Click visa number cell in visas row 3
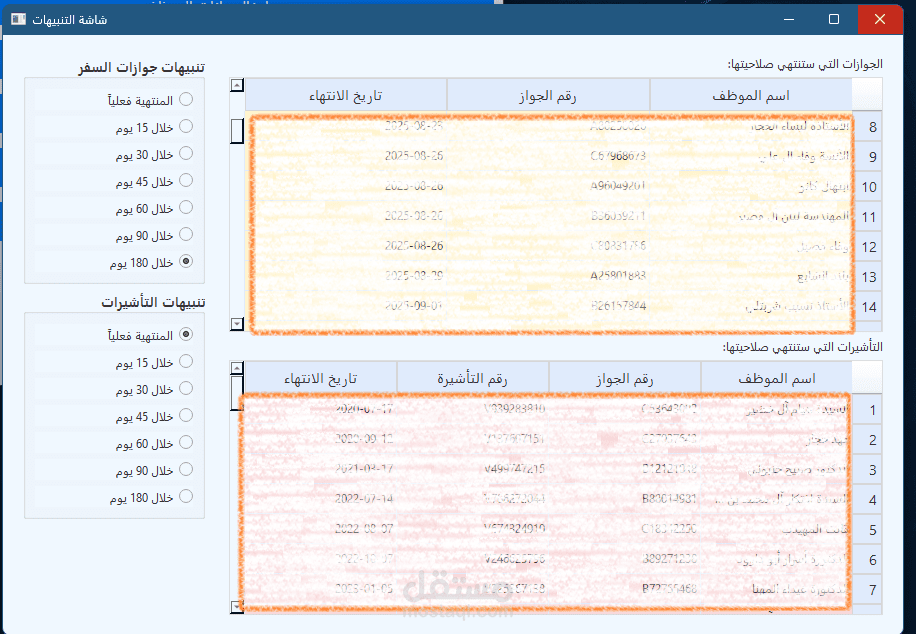The height and width of the screenshot is (634, 916). pos(473,469)
